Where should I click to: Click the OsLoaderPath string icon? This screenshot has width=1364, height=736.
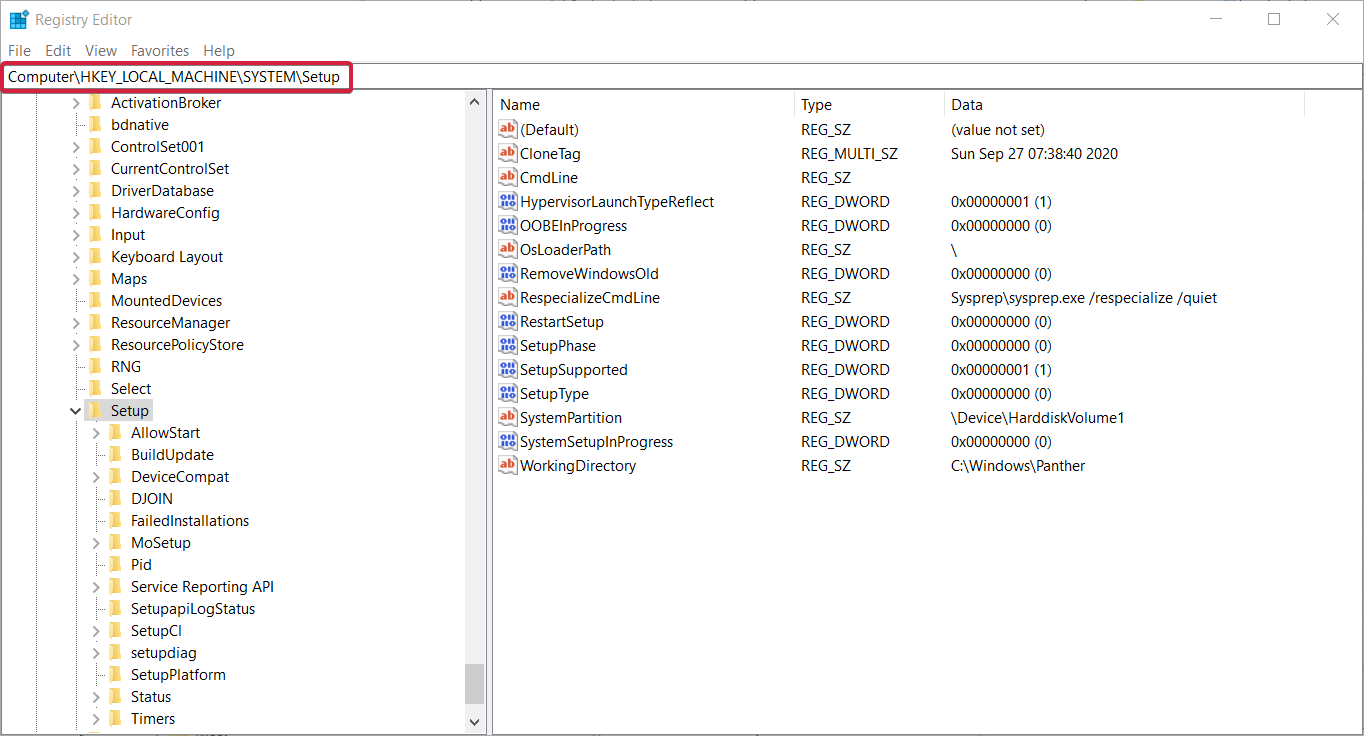pos(508,250)
